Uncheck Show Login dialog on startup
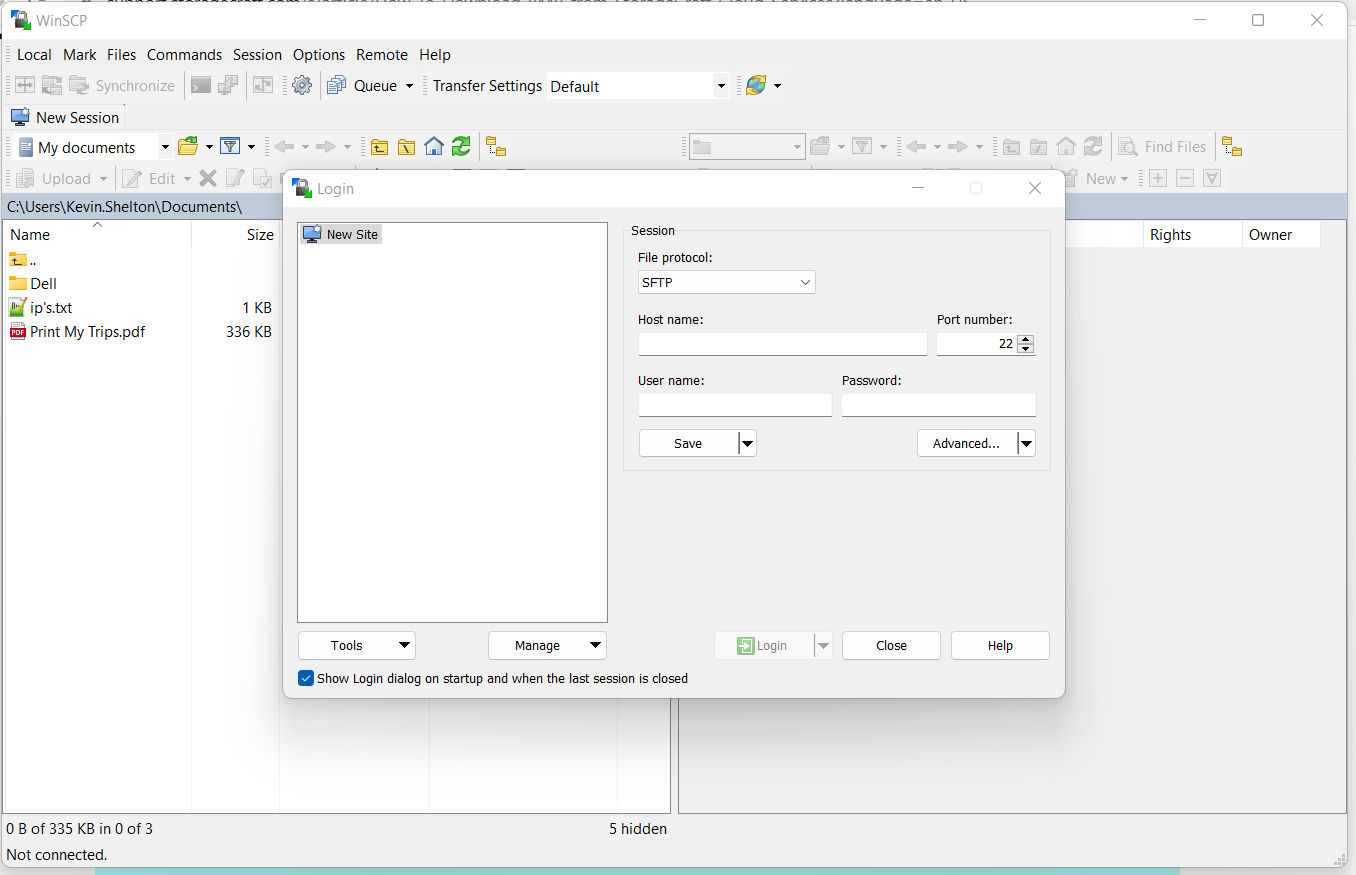This screenshot has width=1356, height=875. pyautogui.click(x=306, y=678)
